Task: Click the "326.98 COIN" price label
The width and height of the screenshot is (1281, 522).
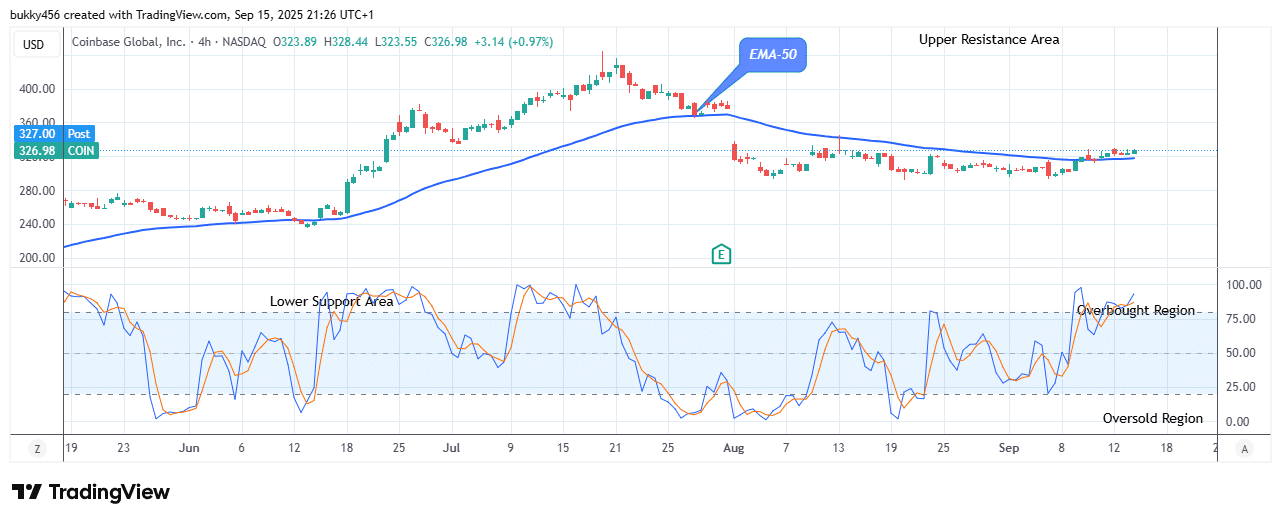Action: [x=54, y=151]
